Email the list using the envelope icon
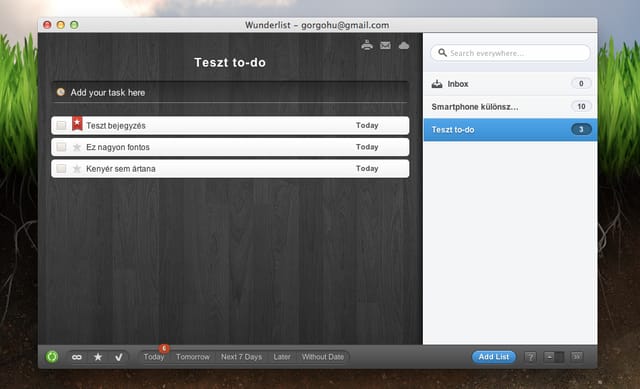The image size is (640, 389). click(385, 45)
